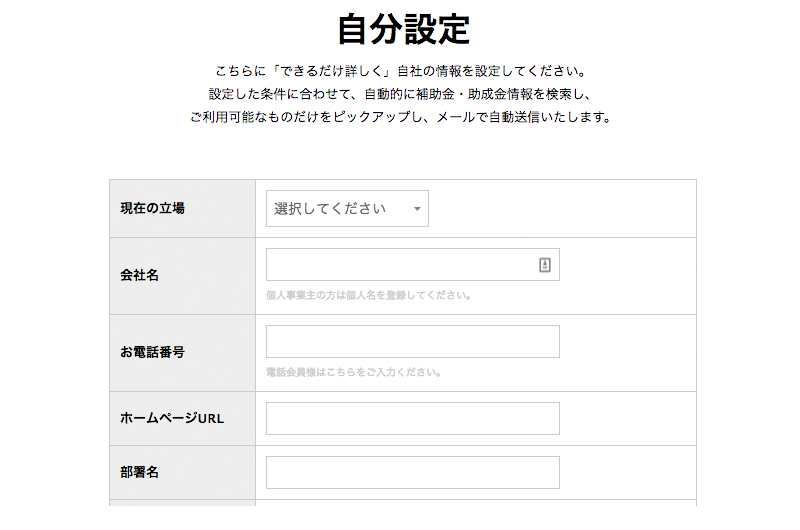Image resolution: width=800 pixels, height=530 pixels.
Task: Click the description line mentioning メールで自動送信
Action: (x=400, y=117)
